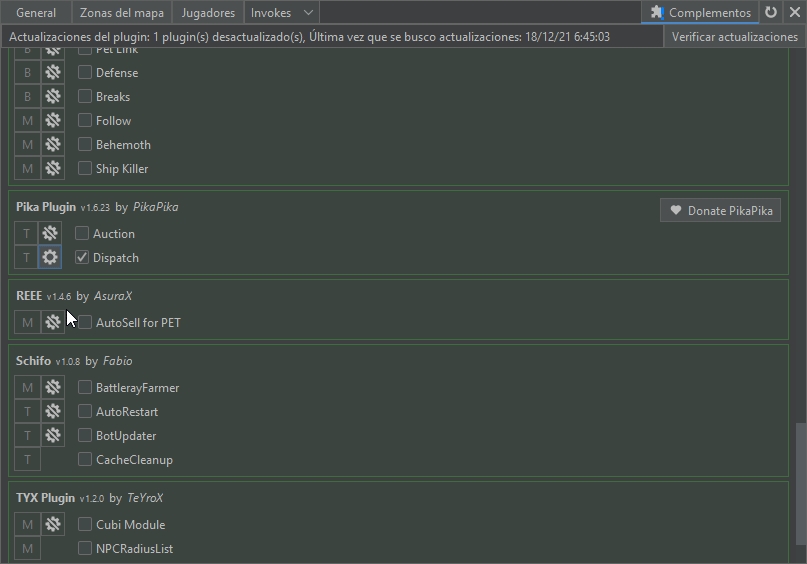Click the settings icon beside AutoRestart
Image resolution: width=807 pixels, height=564 pixels.
pyautogui.click(x=53, y=412)
